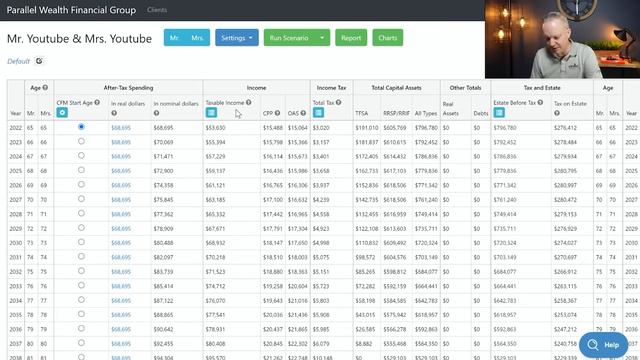Select CFM start age radio for 2024
Image resolution: width=640 pixels, height=360 pixels.
(x=81, y=156)
